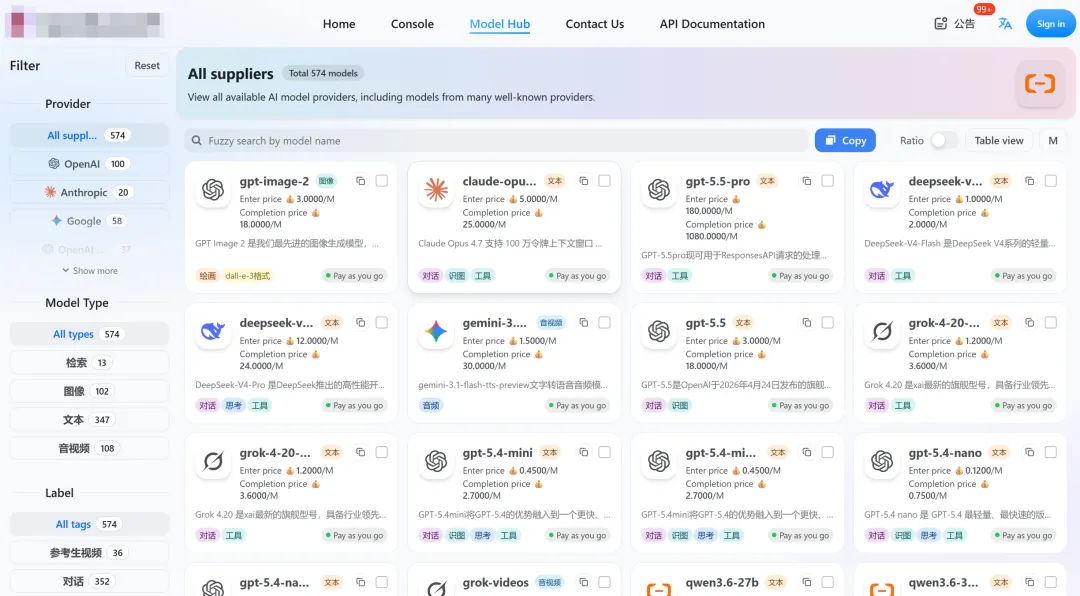This screenshot has width=1080, height=596.
Task: Check the grok-videos selection box
Action: 605,582
